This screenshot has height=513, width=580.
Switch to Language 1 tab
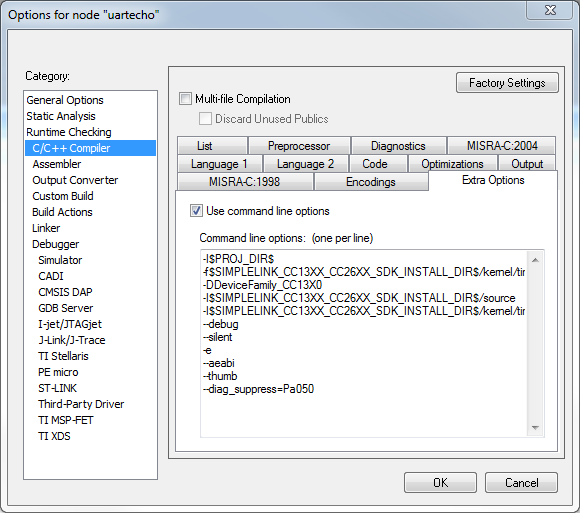[219, 164]
